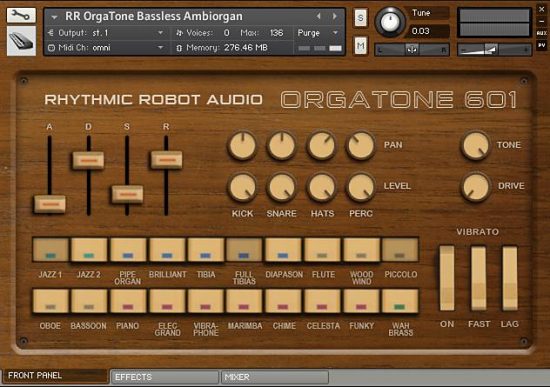
Task: Click the instrument name RR OrgaTone Bassless Ambiorgan
Action: pyautogui.click(x=154, y=16)
